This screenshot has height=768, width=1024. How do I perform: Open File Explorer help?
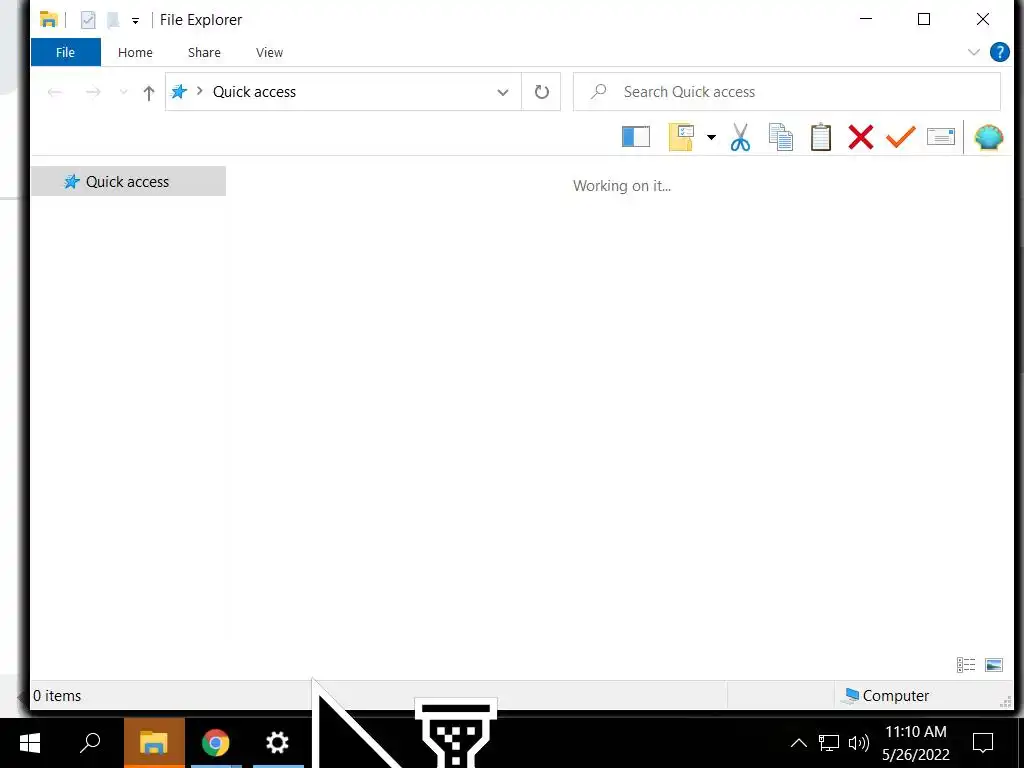click(x=999, y=52)
